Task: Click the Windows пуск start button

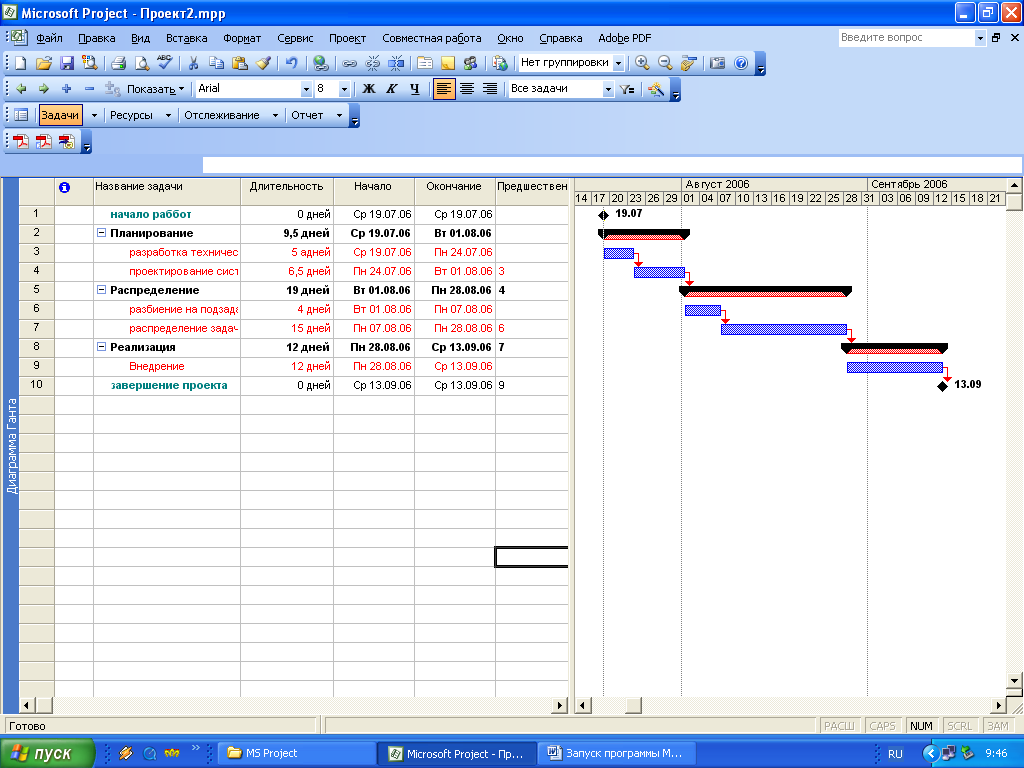Action: pos(46,753)
